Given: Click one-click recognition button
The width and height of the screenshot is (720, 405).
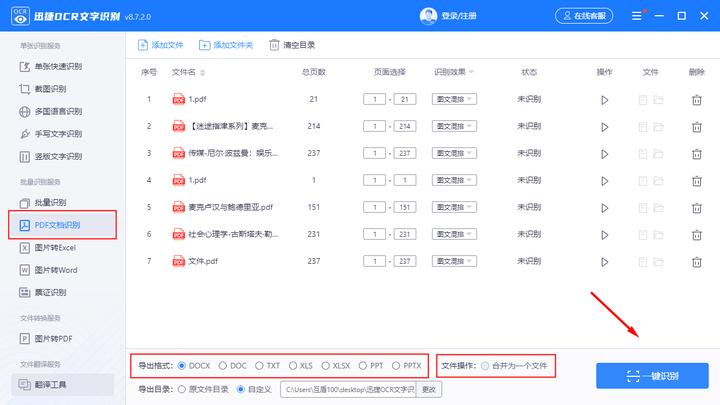Looking at the screenshot, I should [652, 376].
